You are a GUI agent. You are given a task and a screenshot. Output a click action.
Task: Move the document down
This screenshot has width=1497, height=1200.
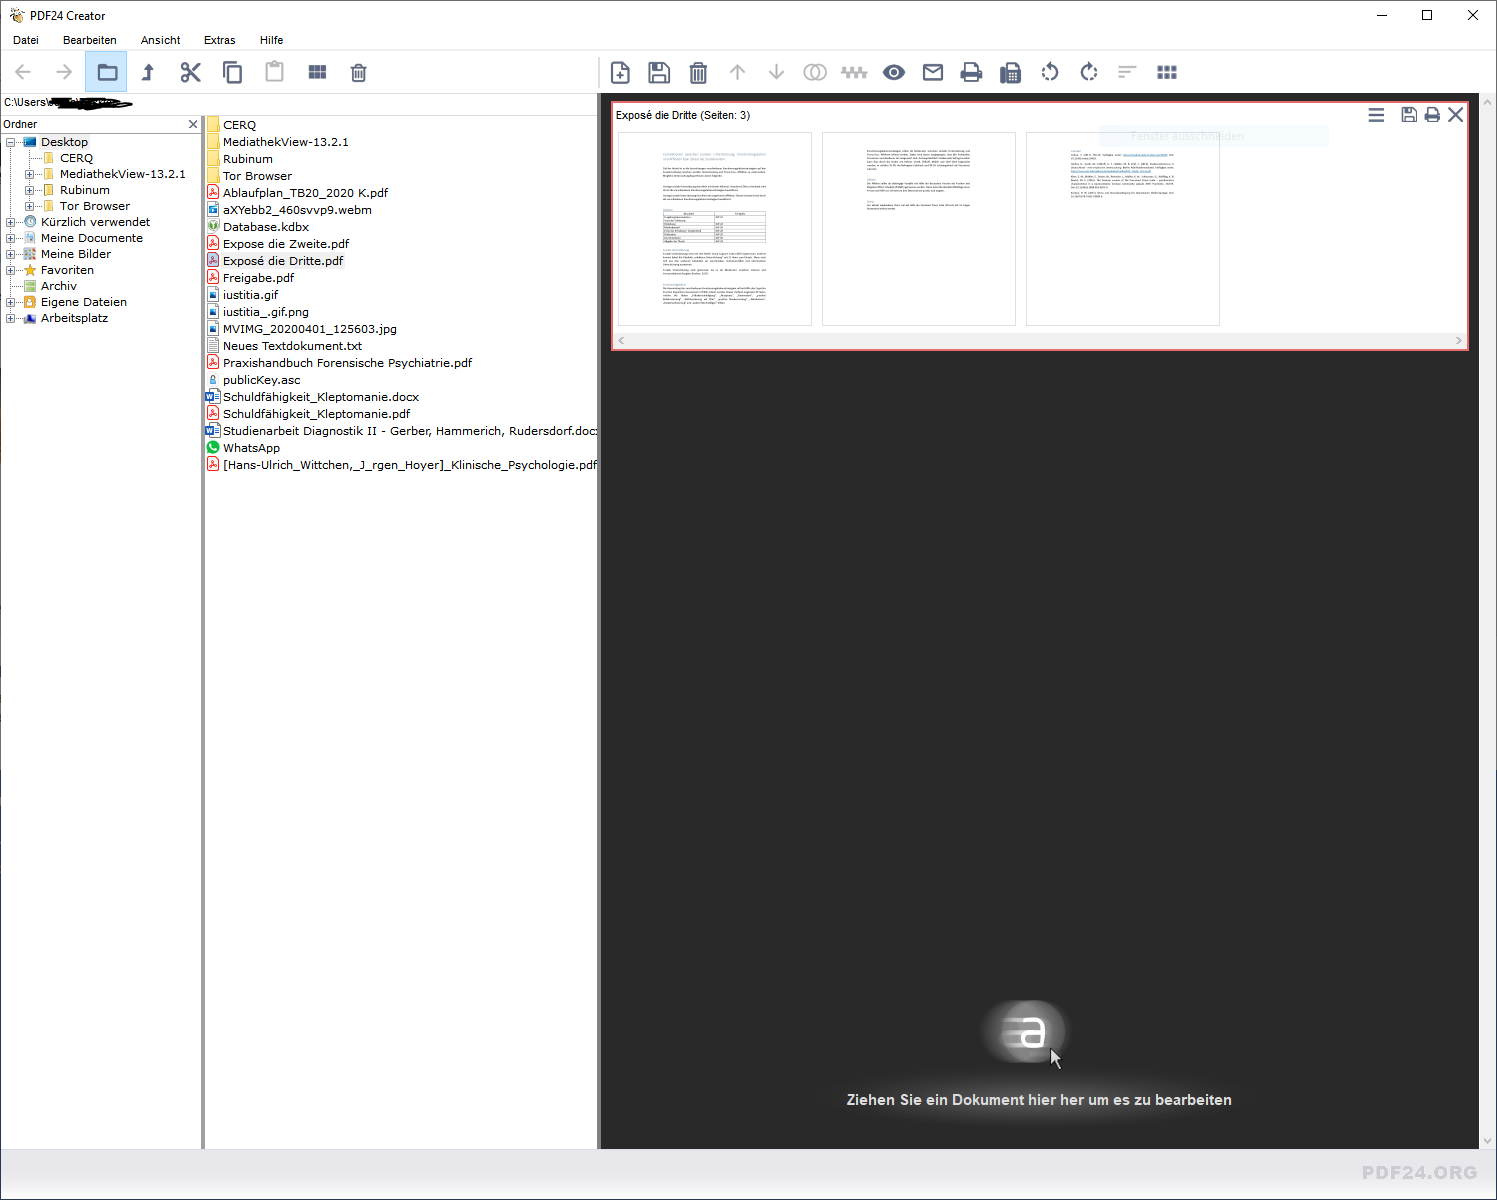[x=776, y=72]
